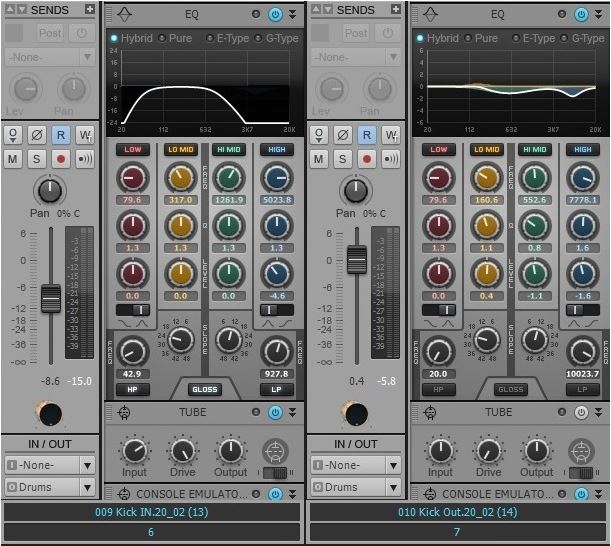The height and width of the screenshot is (546, 611).
Task: Select track name 010 Kick Out.20_02 (14)
Action: (x=457, y=512)
